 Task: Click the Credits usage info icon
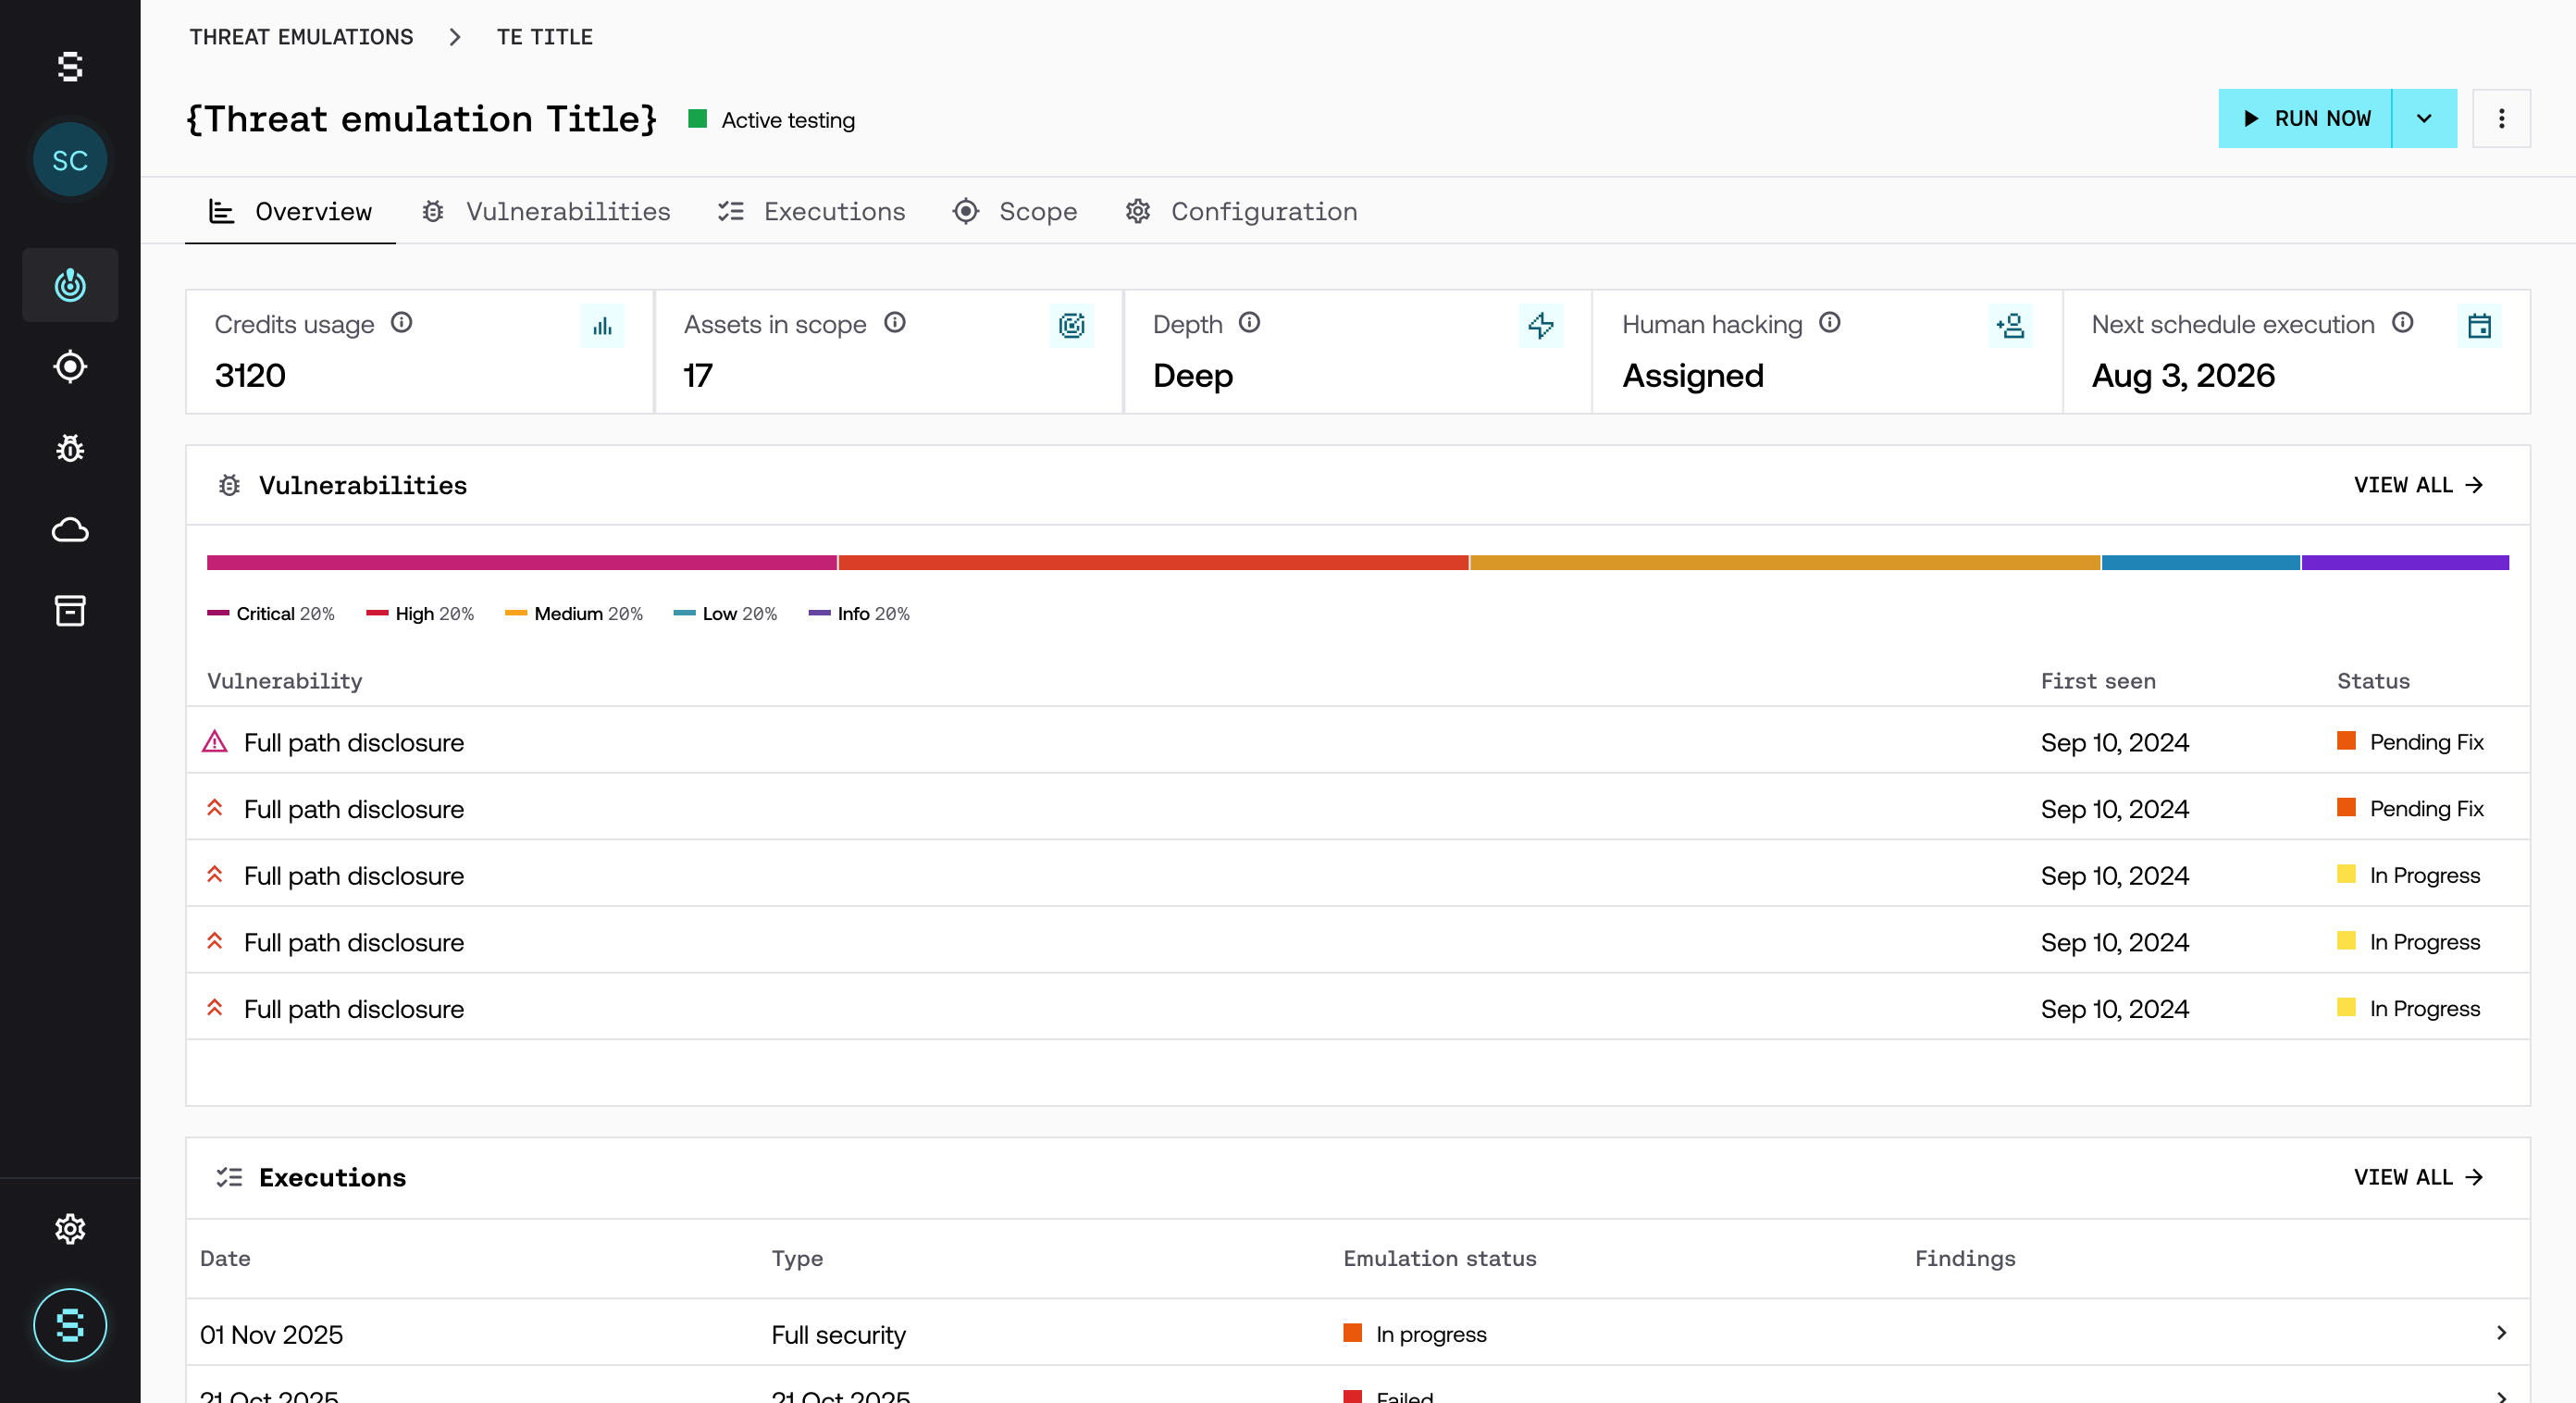coord(401,323)
